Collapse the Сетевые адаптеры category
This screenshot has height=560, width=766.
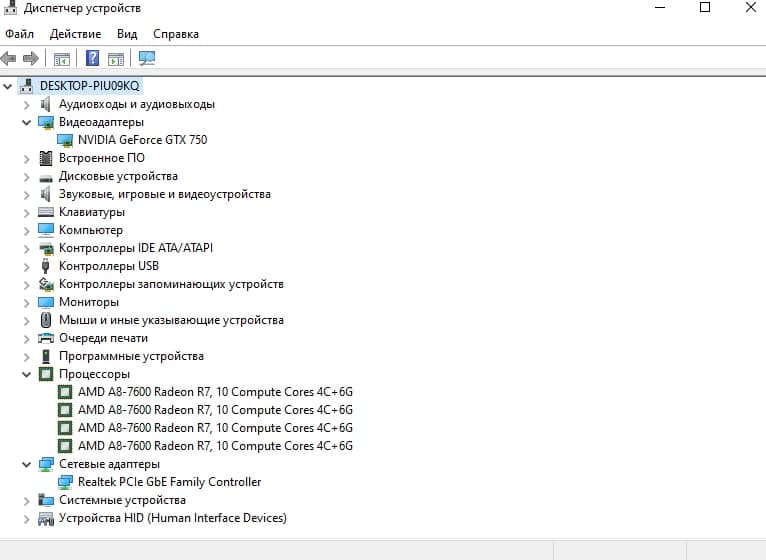[26, 464]
